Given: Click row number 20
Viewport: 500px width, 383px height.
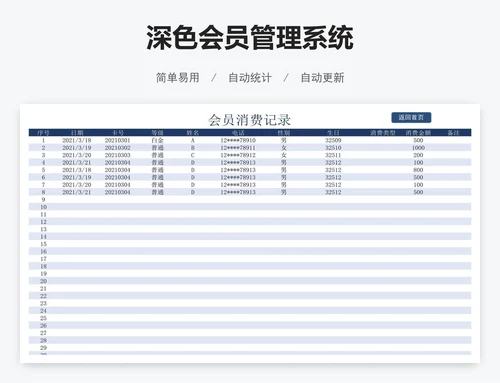Looking at the screenshot, I should pyautogui.click(x=43, y=281).
